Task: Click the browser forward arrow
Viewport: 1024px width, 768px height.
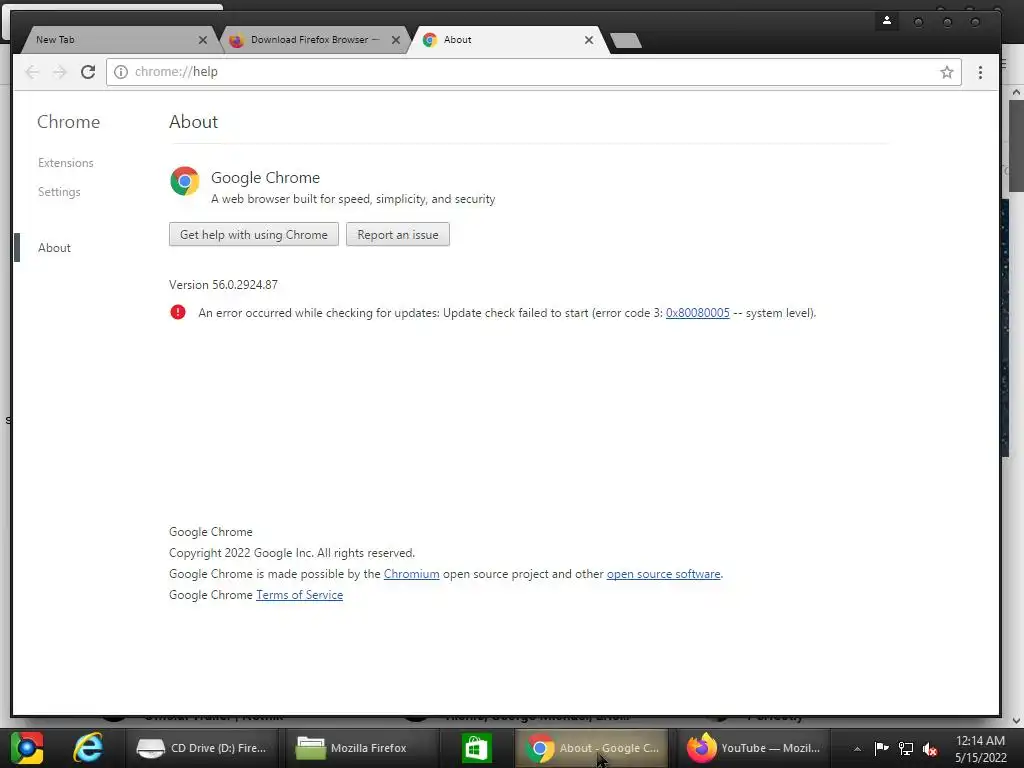Action: pos(59,72)
